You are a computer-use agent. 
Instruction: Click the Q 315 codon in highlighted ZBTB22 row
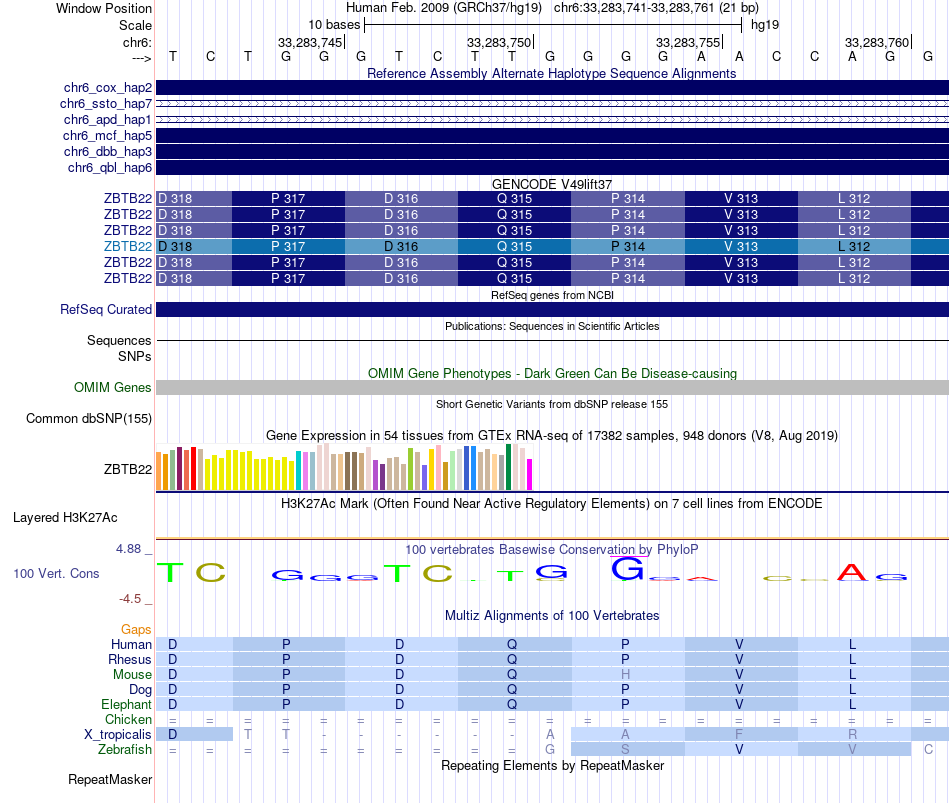(514, 247)
